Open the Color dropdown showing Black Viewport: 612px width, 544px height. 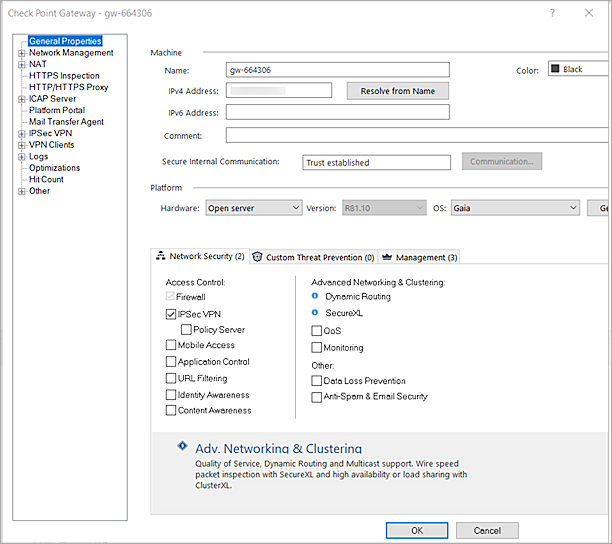(x=578, y=69)
